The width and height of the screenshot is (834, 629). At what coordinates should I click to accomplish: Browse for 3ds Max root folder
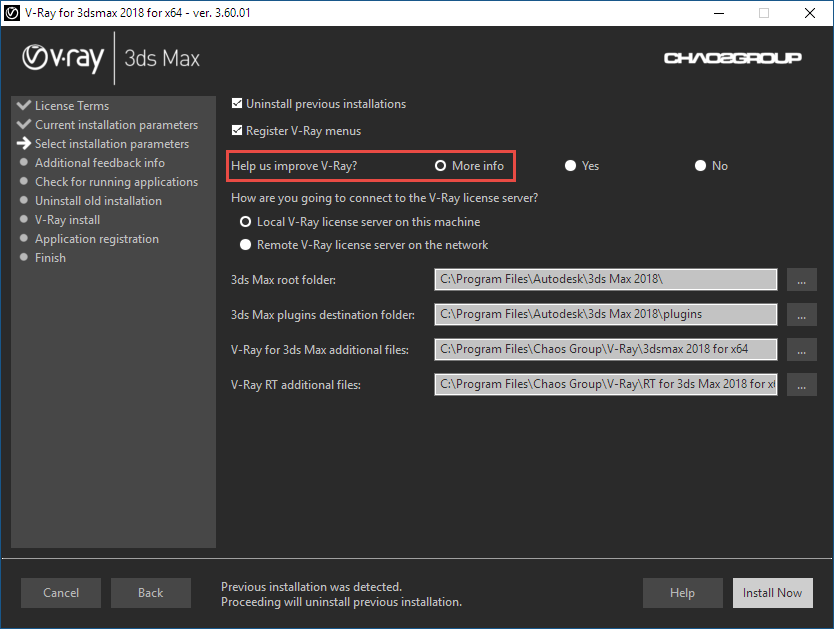point(801,279)
